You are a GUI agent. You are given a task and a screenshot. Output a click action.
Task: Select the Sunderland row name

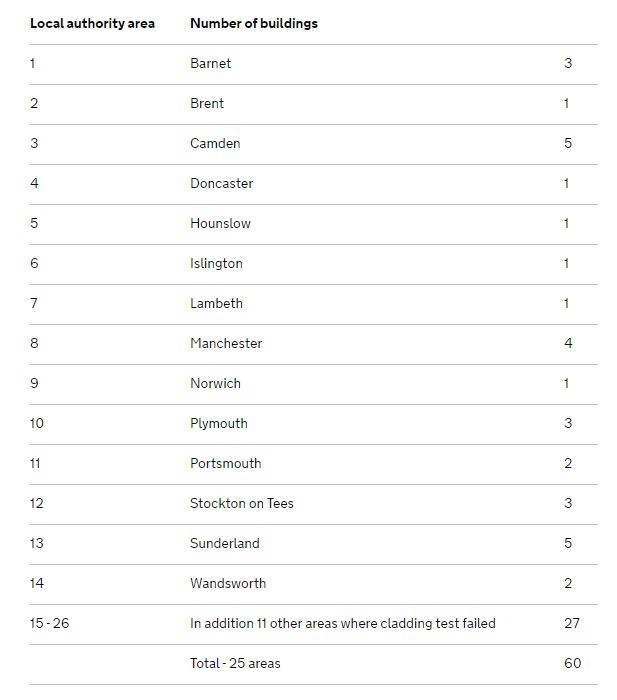[x=224, y=543]
